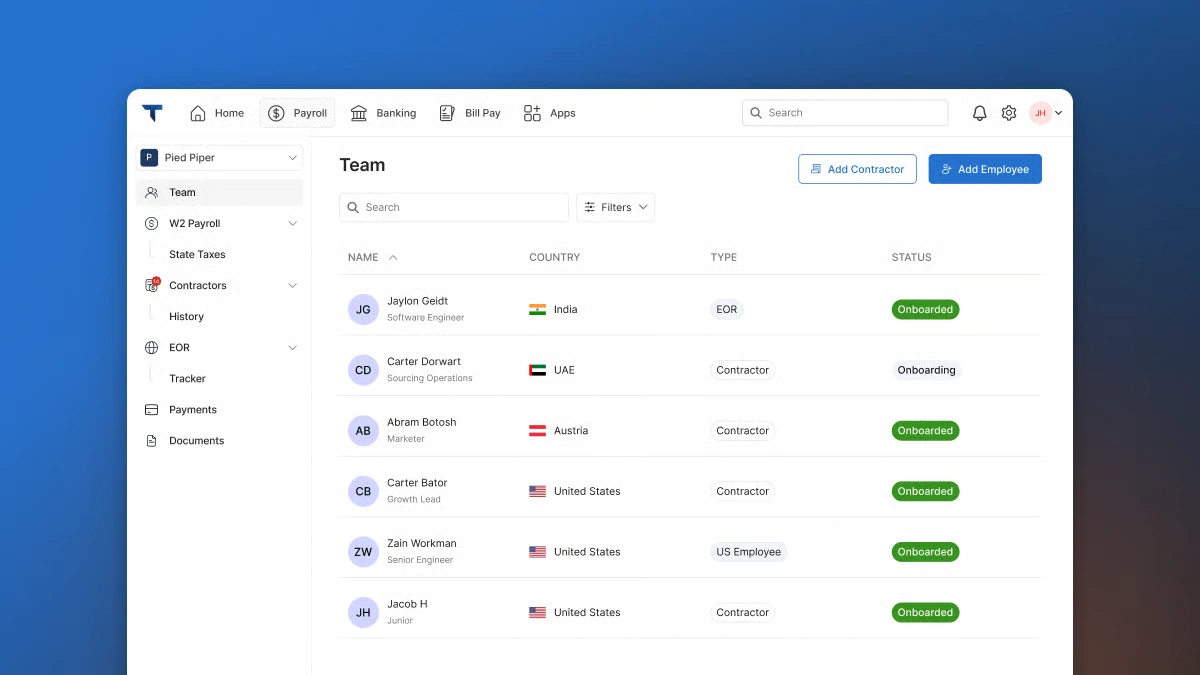Click the CD avatar for Carter Dorwart
Screen dimensions: 1200x675
point(363,370)
